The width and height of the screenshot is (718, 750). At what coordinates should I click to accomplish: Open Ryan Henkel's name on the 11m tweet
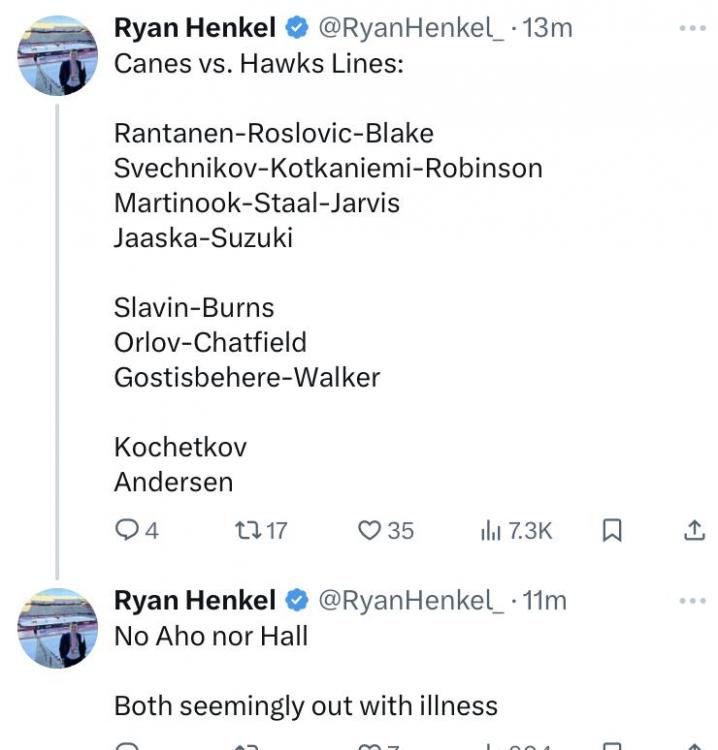click(194, 600)
